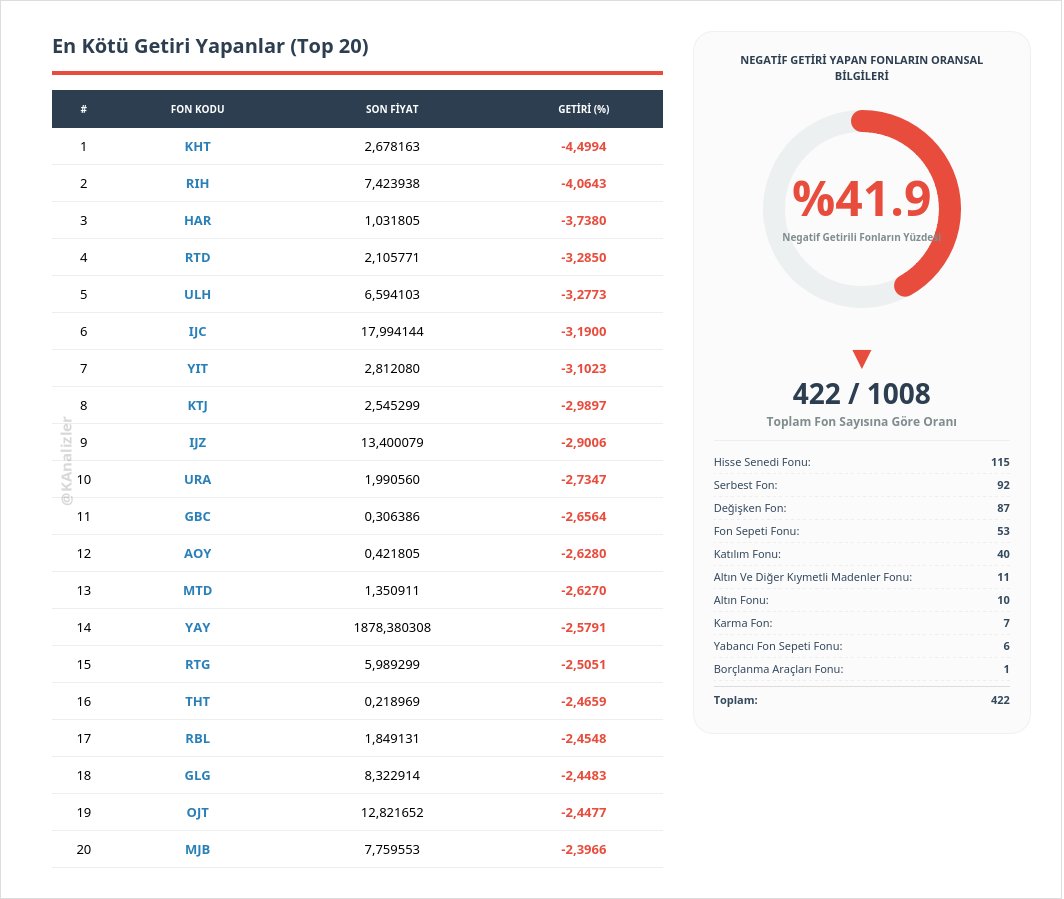This screenshot has height=899, width=1064.
Task: Click Altın Ve Diğer Kıymetli Madenler Fonu
Action: tap(813, 577)
